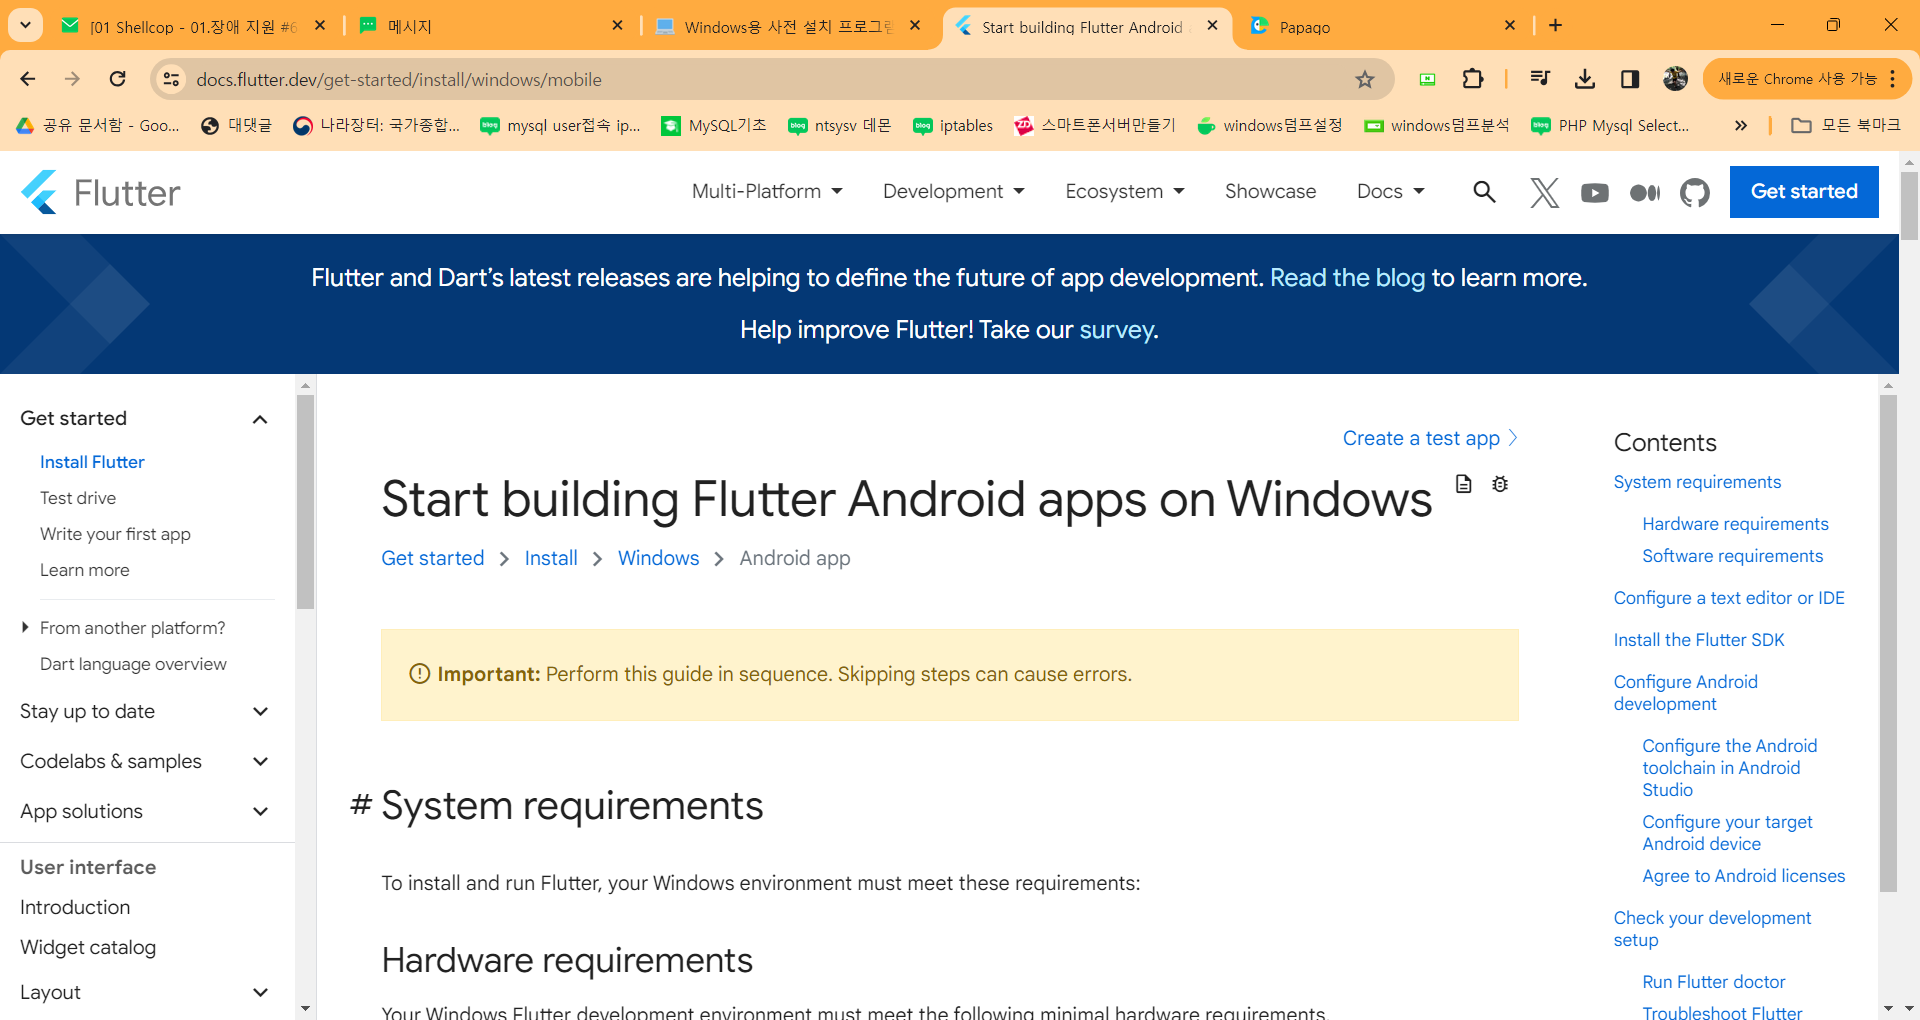Screen dimensions: 1920x1020
Task: Open a new browser tab with plus
Action: tap(1555, 26)
